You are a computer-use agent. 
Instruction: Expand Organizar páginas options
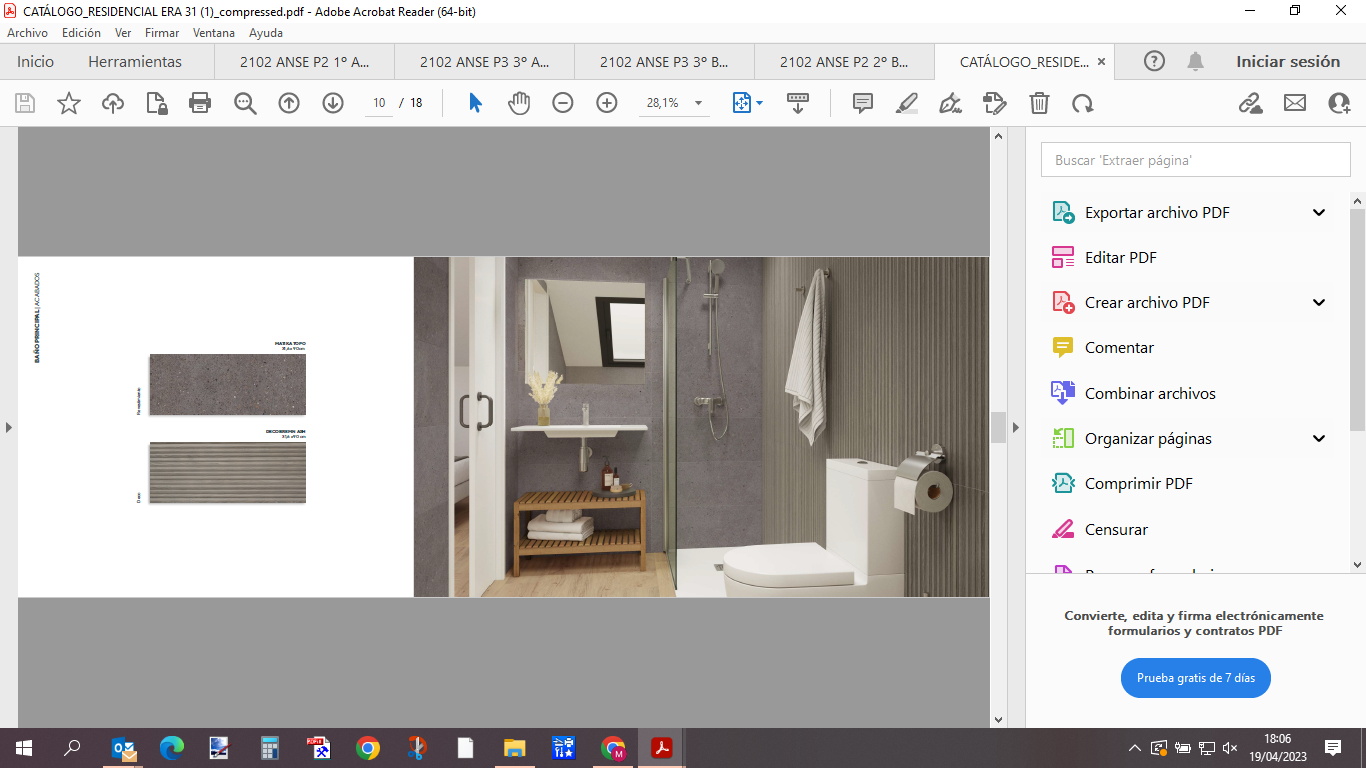[x=1319, y=439]
